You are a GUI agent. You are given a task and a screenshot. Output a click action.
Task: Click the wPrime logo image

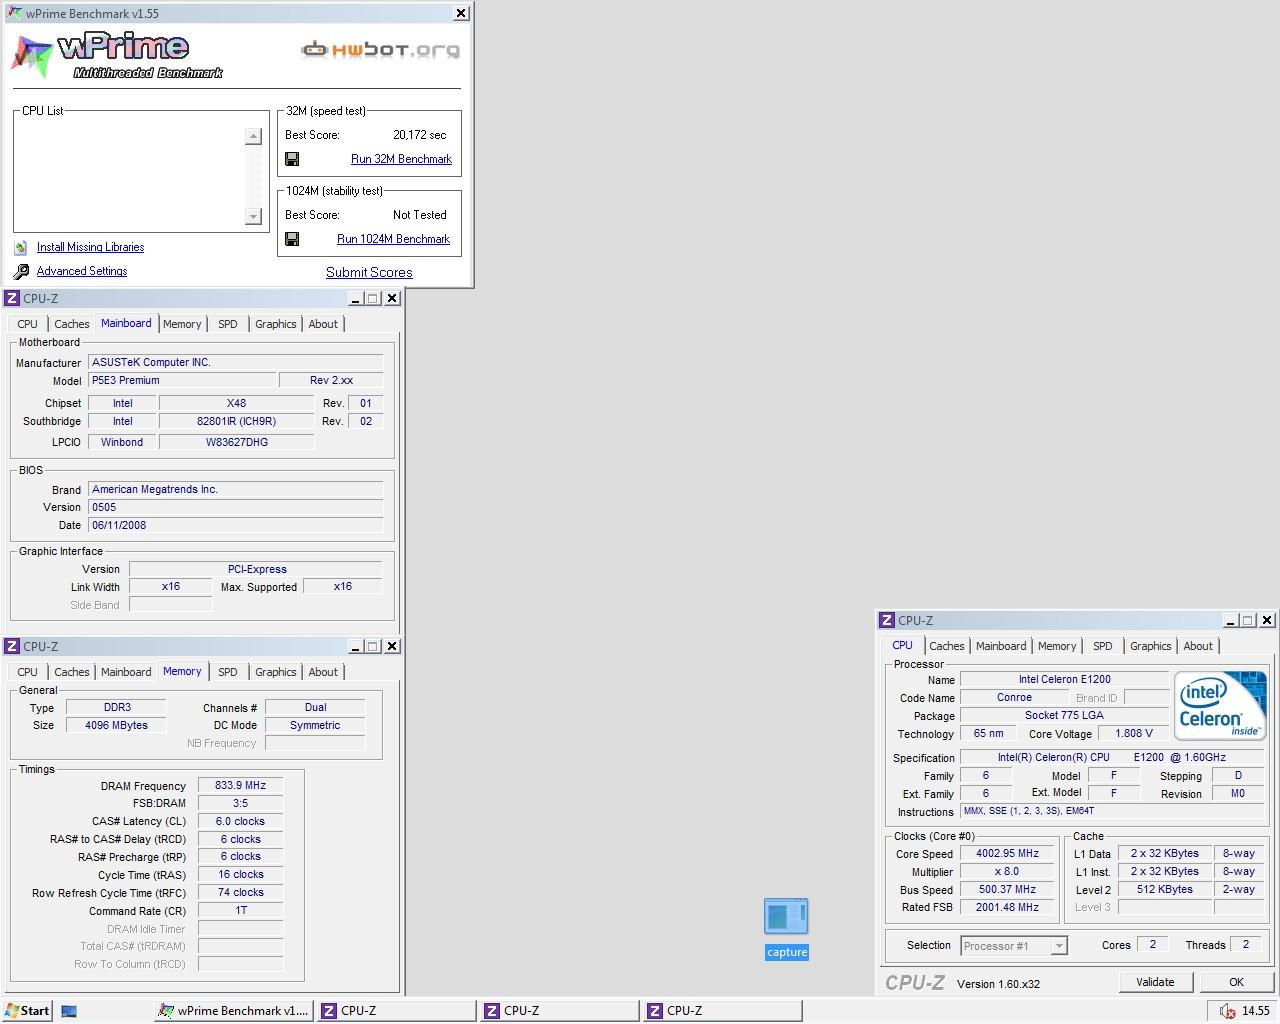pyautogui.click(x=118, y=56)
